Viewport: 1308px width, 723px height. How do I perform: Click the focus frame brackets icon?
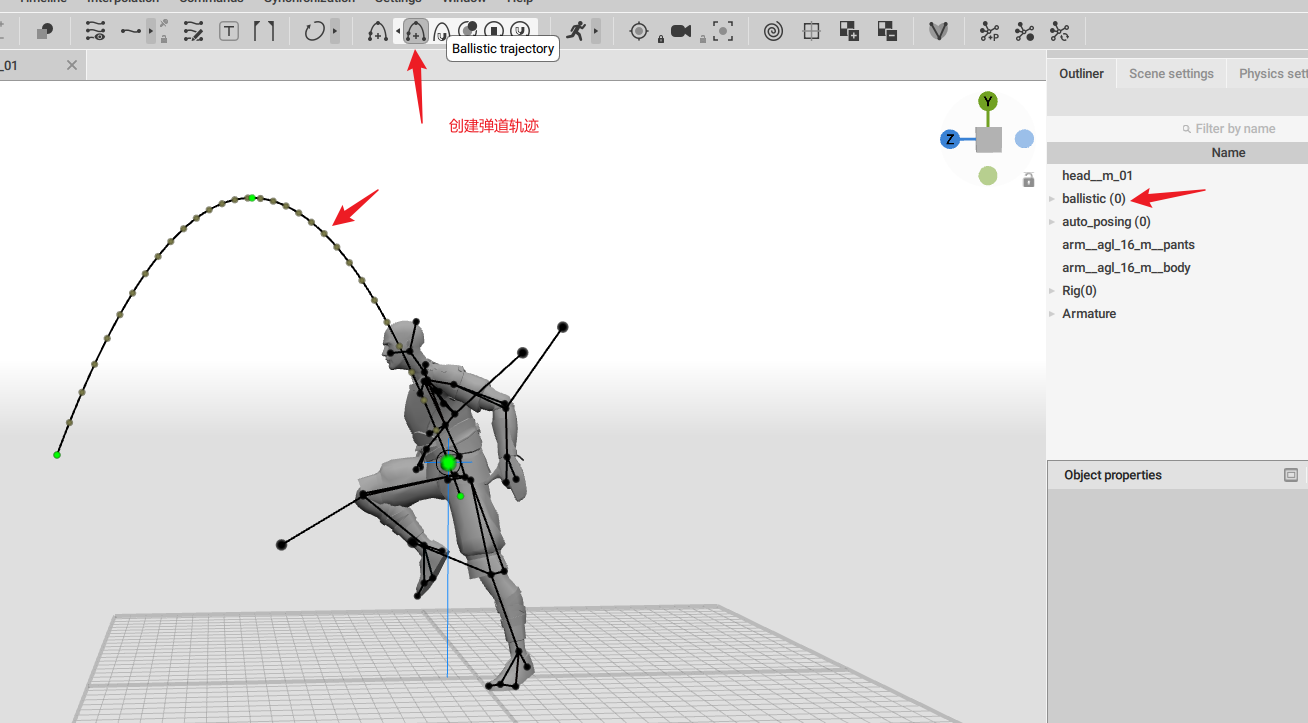(723, 32)
